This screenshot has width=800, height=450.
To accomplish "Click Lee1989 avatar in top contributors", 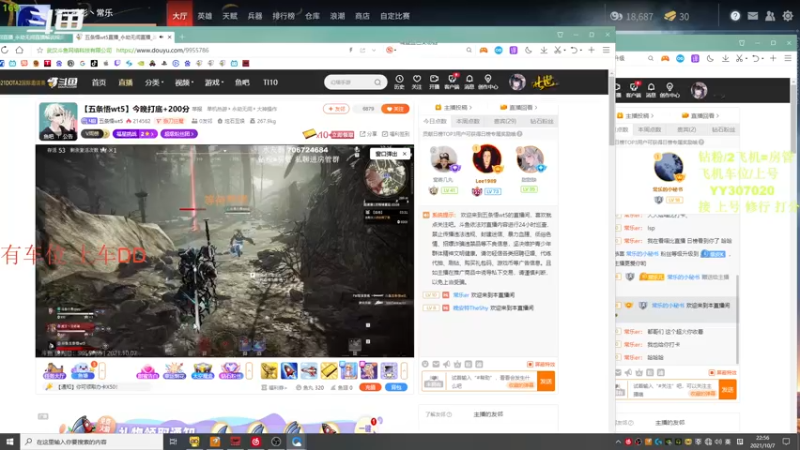I will (x=486, y=159).
